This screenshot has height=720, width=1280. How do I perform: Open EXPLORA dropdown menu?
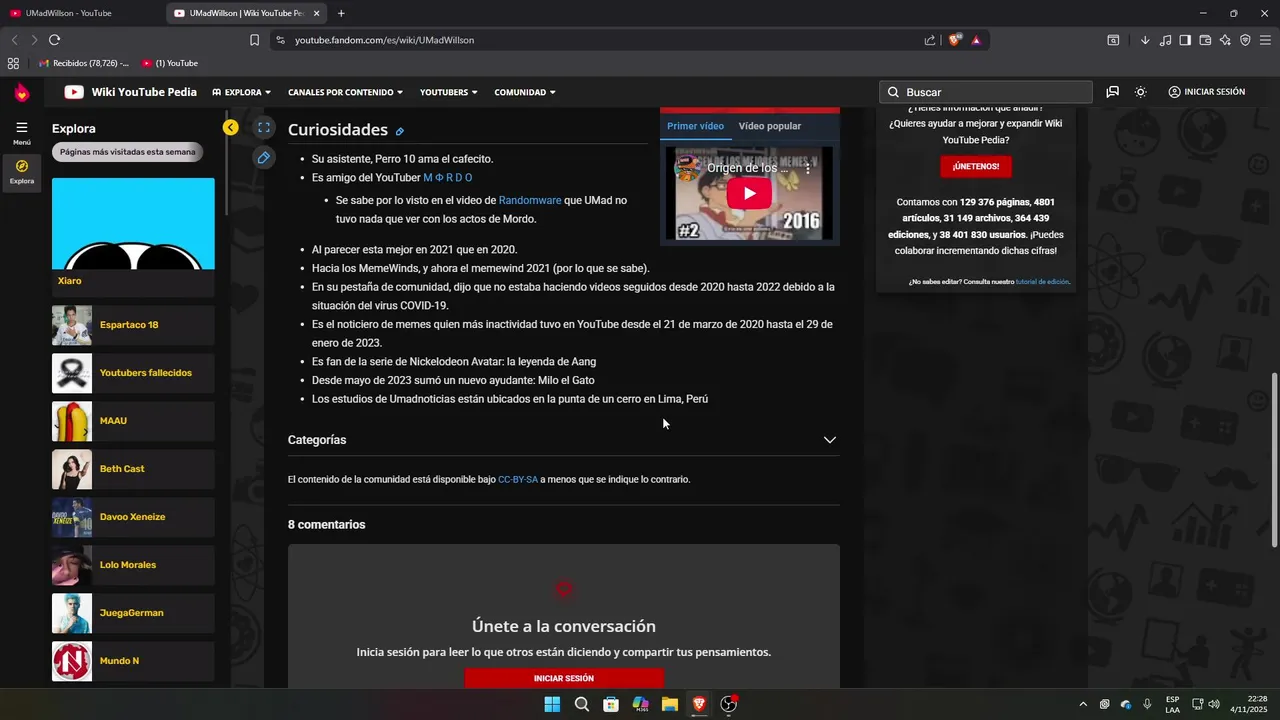coord(241,92)
